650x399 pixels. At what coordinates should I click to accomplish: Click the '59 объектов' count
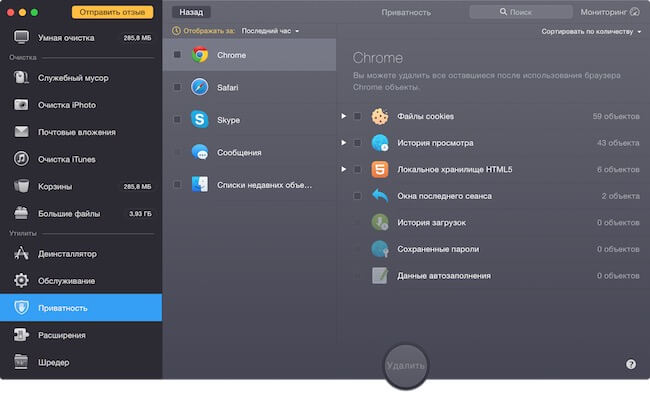(616, 116)
